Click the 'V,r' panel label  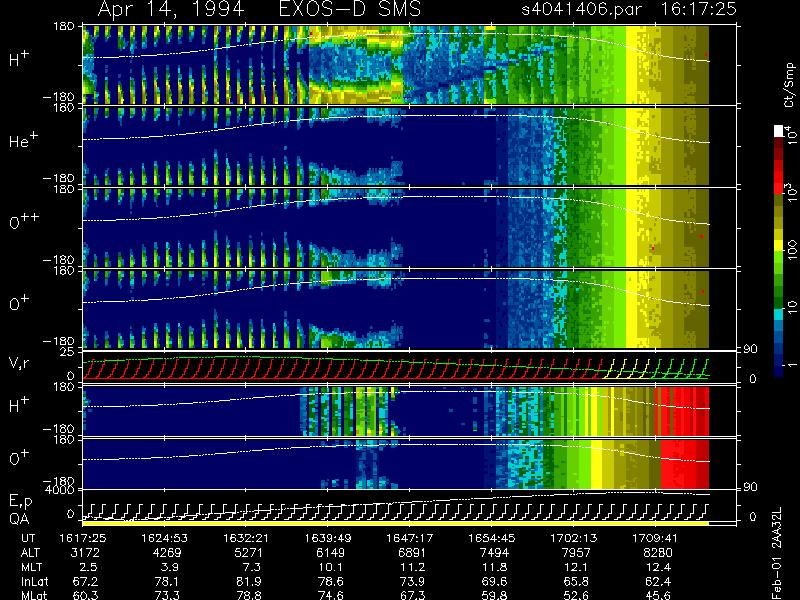pyautogui.click(x=19, y=363)
